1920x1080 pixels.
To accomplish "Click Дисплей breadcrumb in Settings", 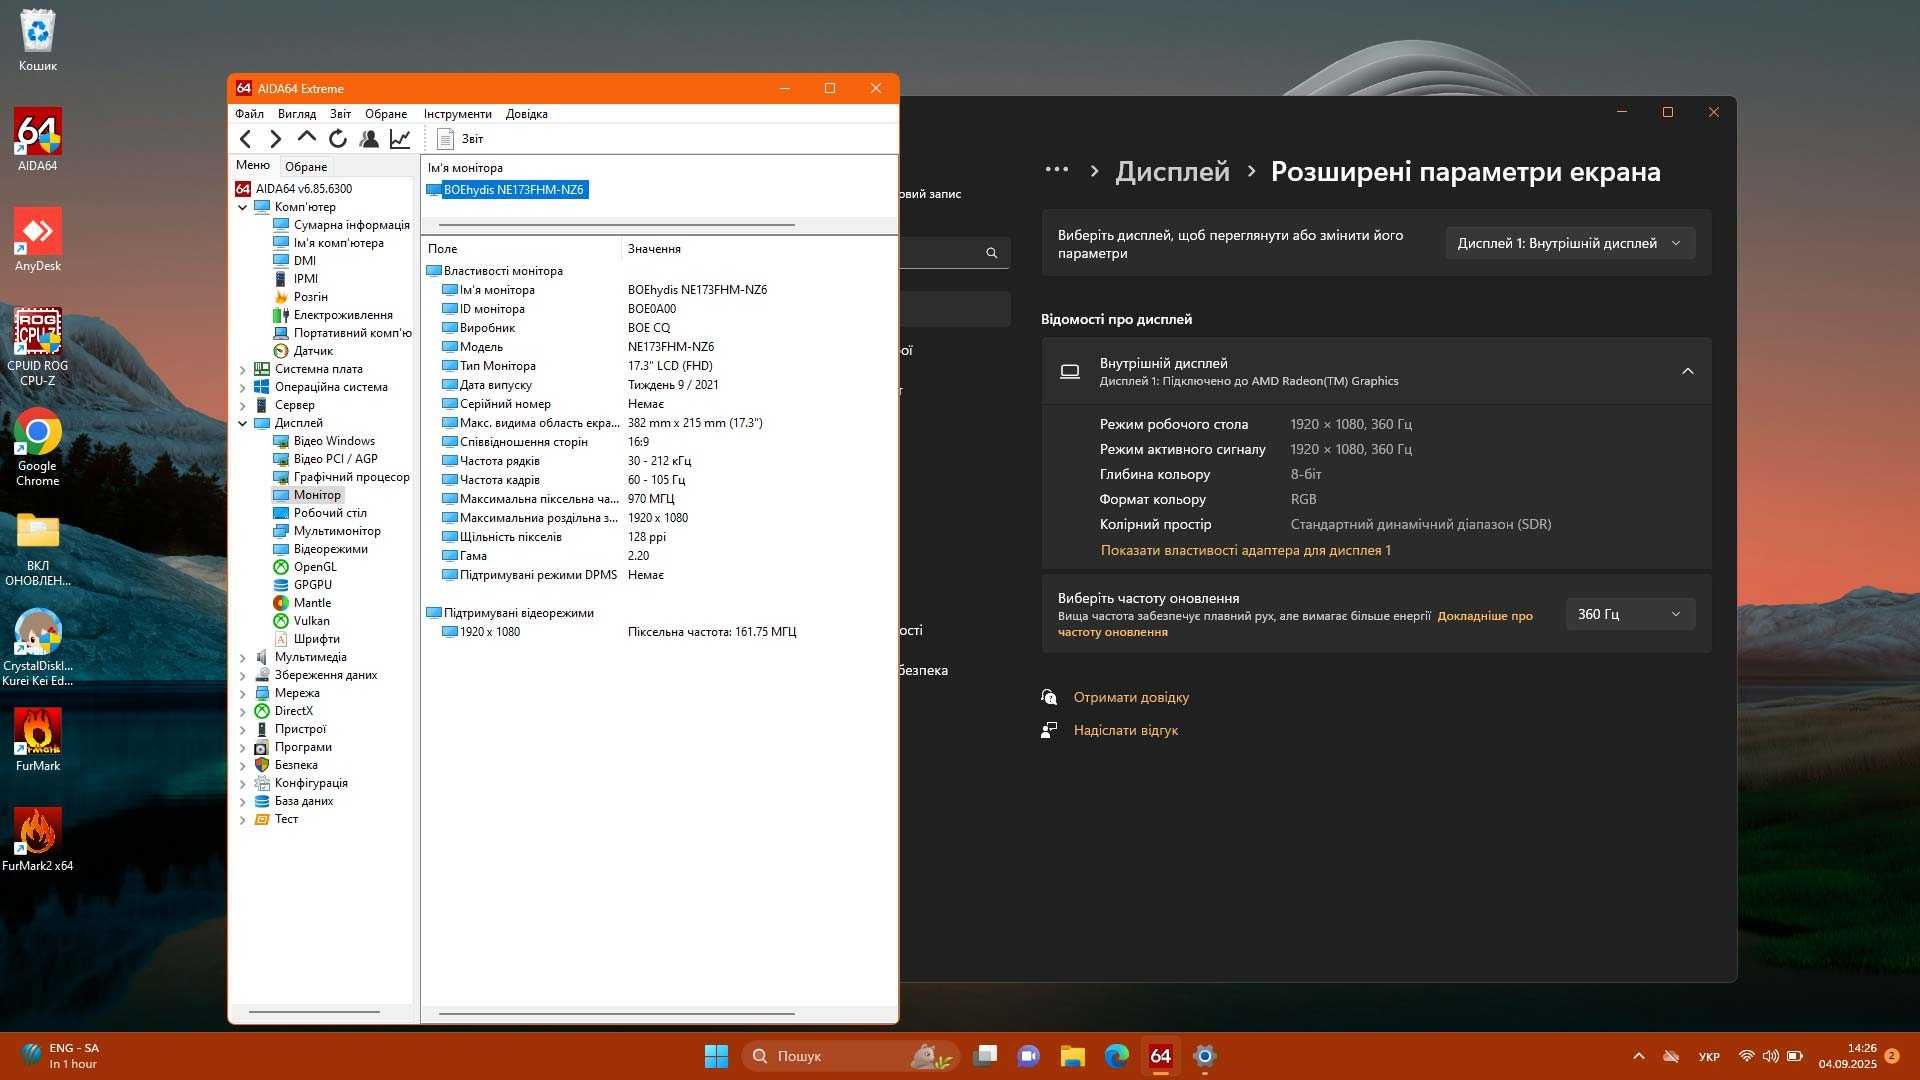I will pyautogui.click(x=1172, y=171).
